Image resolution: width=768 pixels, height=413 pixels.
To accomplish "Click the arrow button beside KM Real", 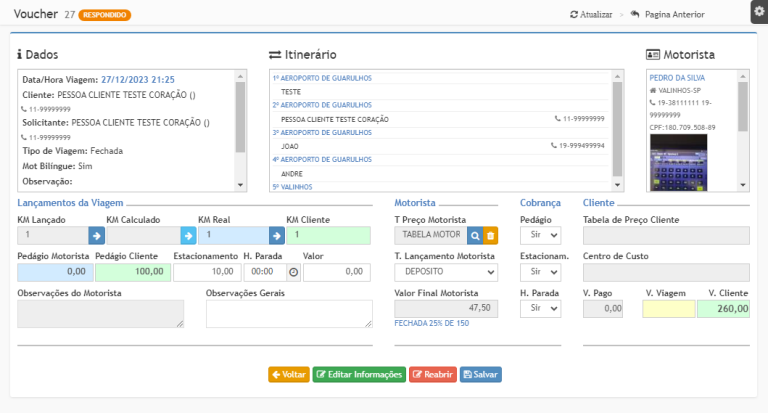I will click(277, 236).
